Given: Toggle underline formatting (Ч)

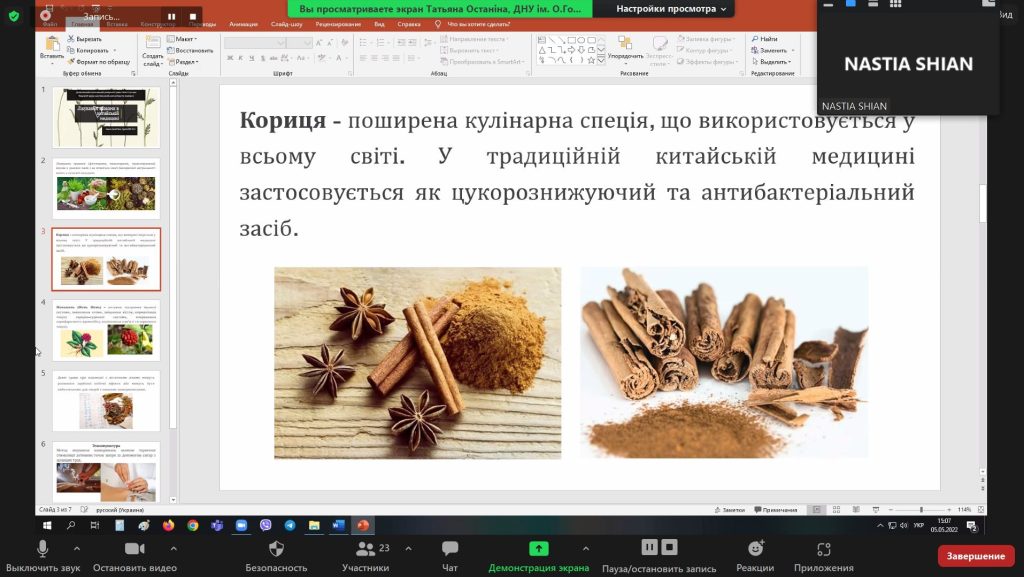Looking at the screenshot, I should click(251, 58).
